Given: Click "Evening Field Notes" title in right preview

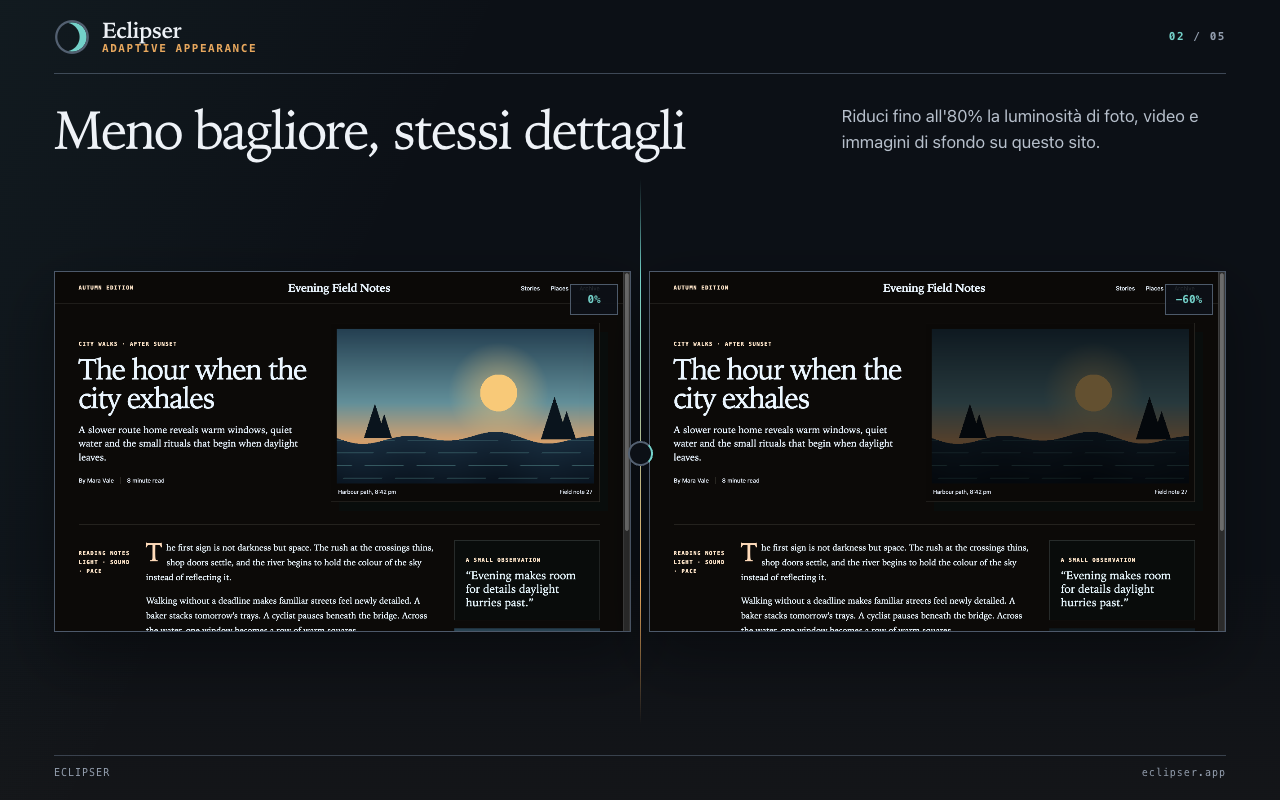Looking at the screenshot, I should coord(934,288).
